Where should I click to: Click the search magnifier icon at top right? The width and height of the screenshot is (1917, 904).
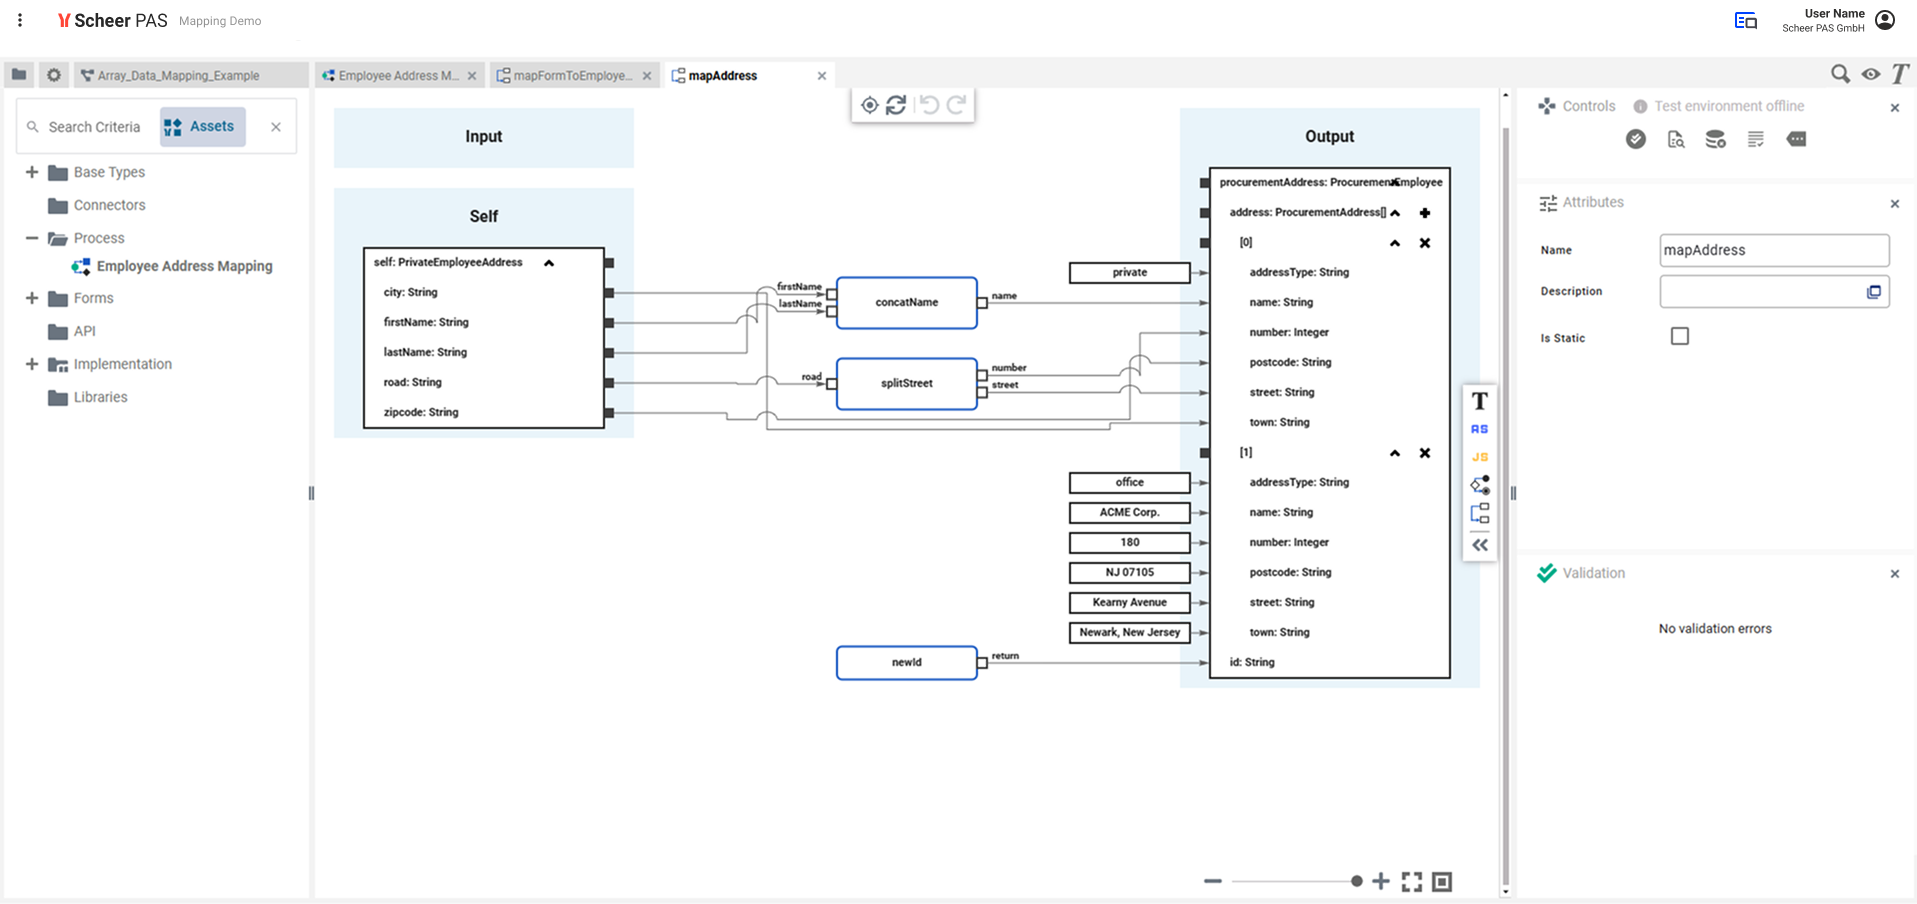[x=1839, y=74]
